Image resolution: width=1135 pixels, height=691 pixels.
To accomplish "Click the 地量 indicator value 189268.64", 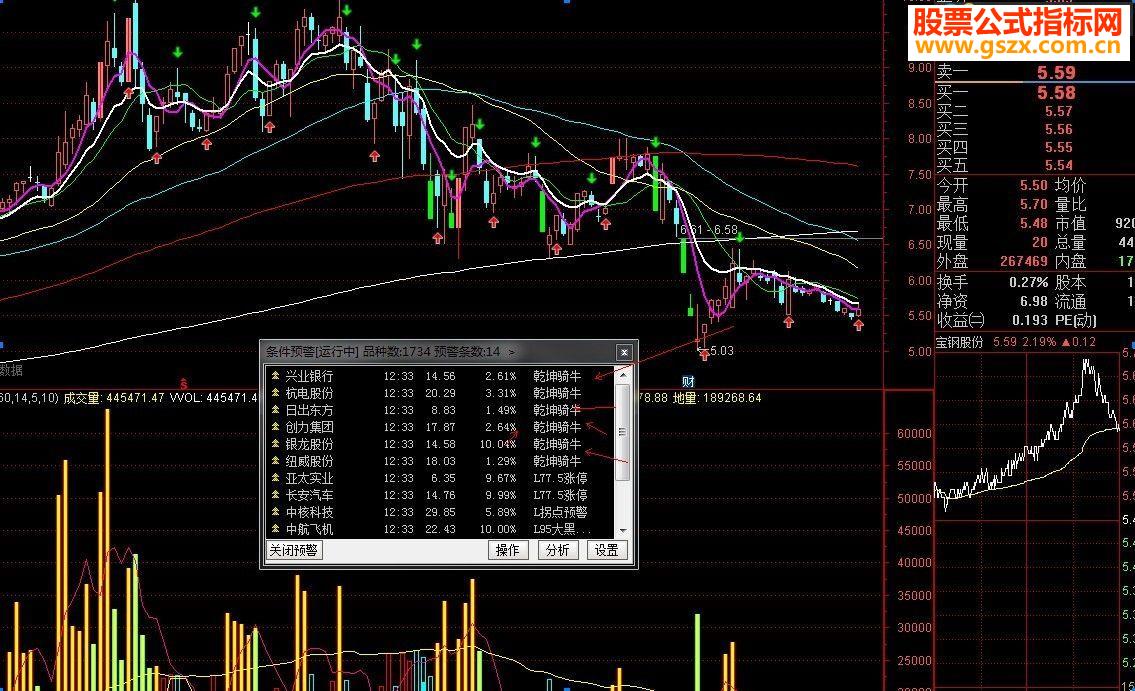I will coord(731,398).
